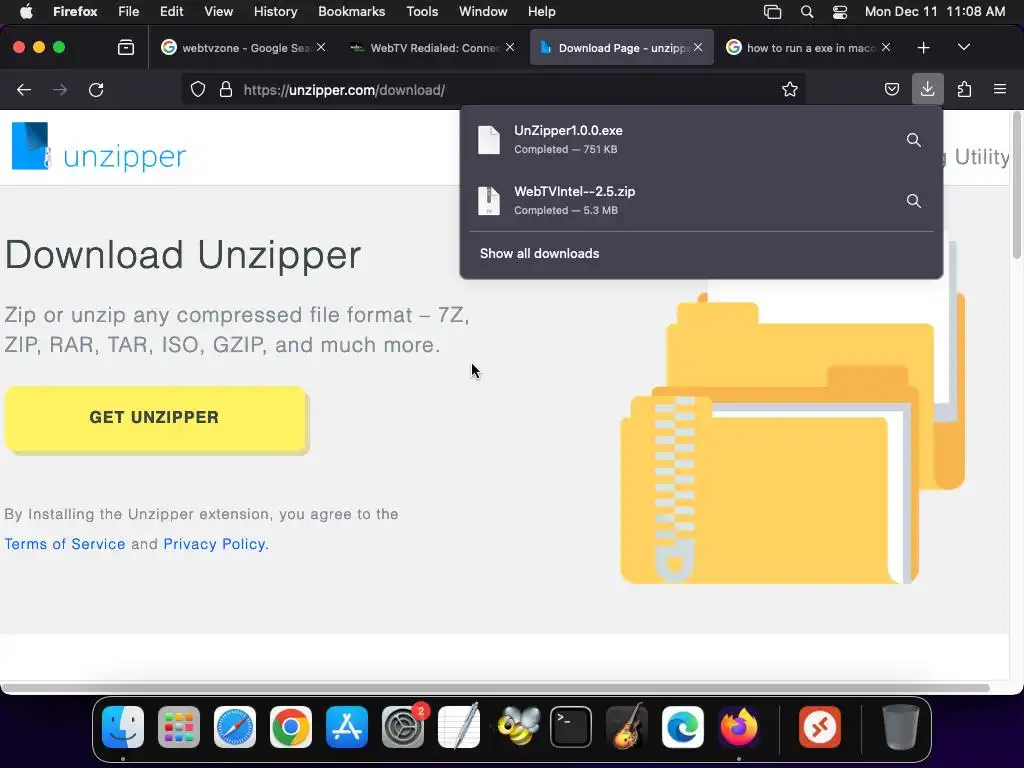The image size is (1024, 768).
Task: Open Launchpad from the Dock
Action: point(179,727)
